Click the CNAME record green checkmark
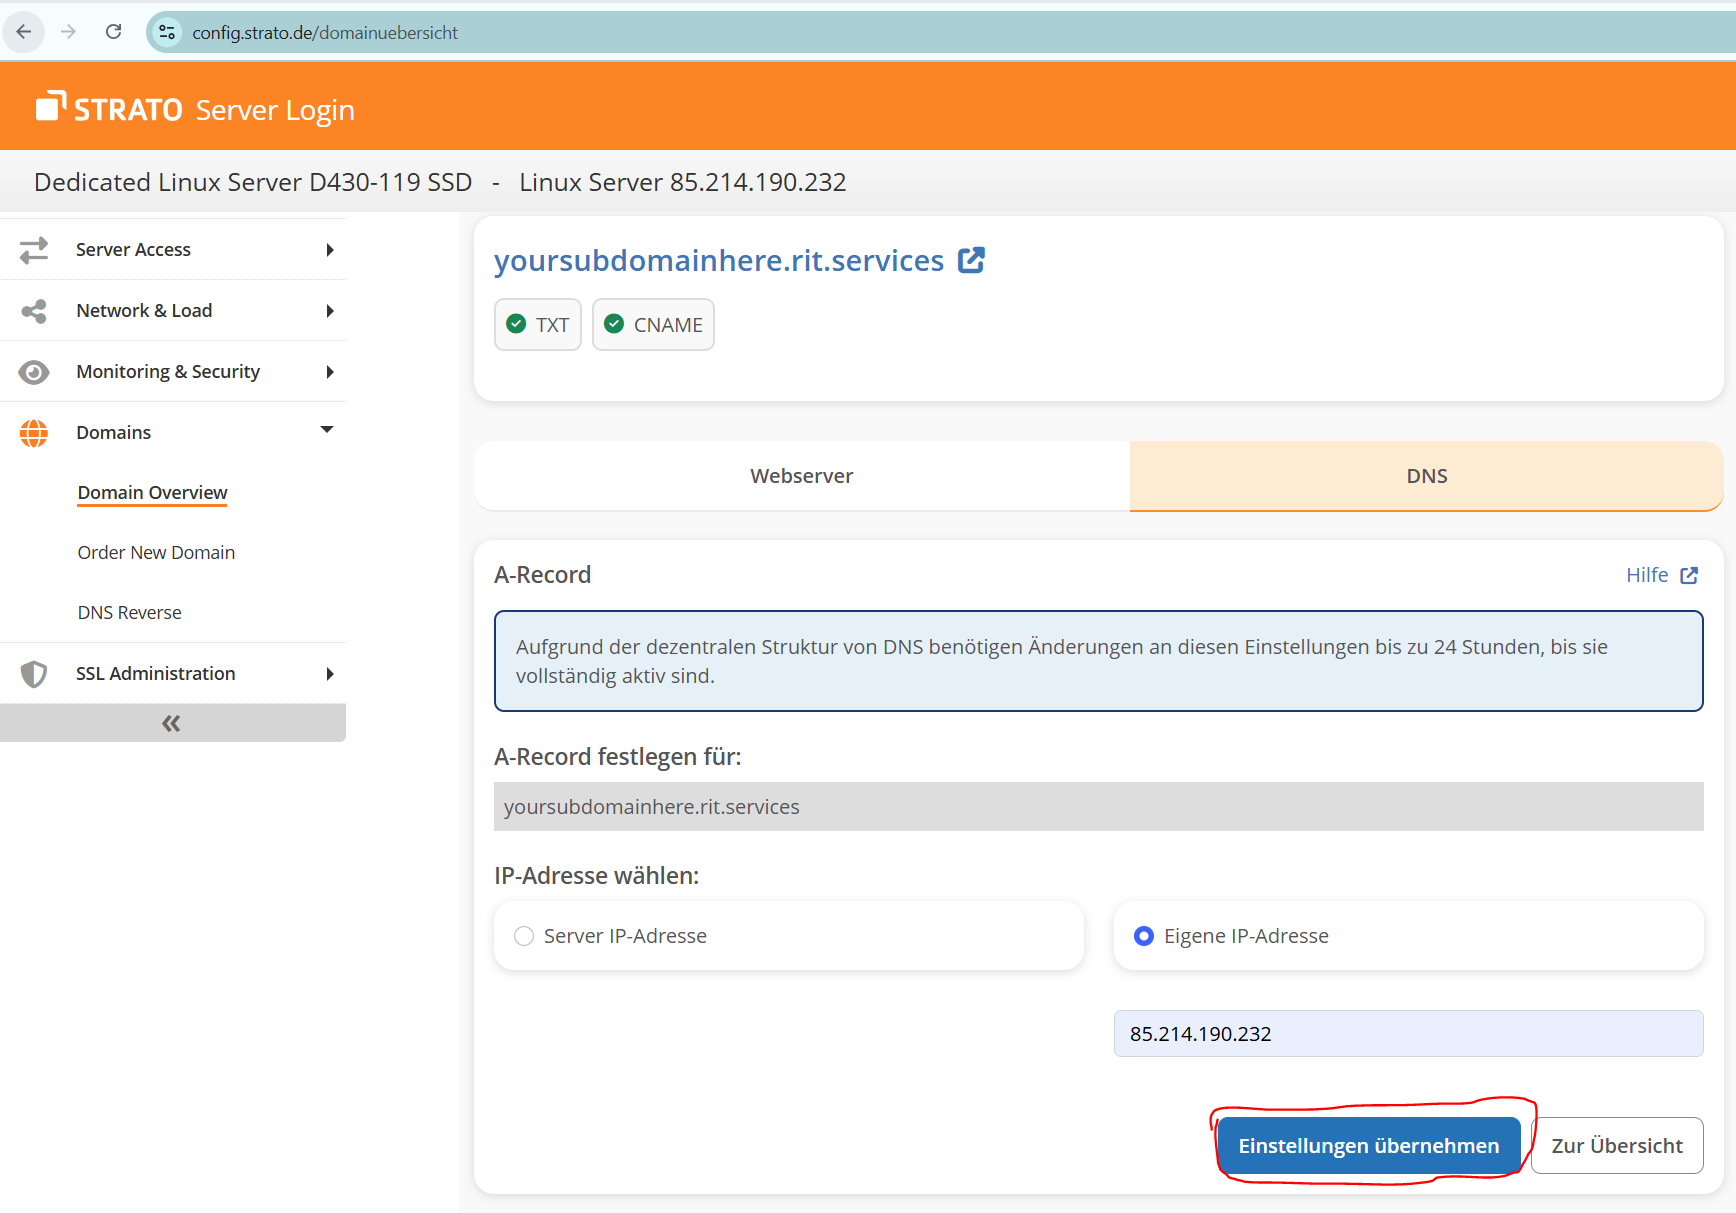1736x1213 pixels. [x=614, y=324]
